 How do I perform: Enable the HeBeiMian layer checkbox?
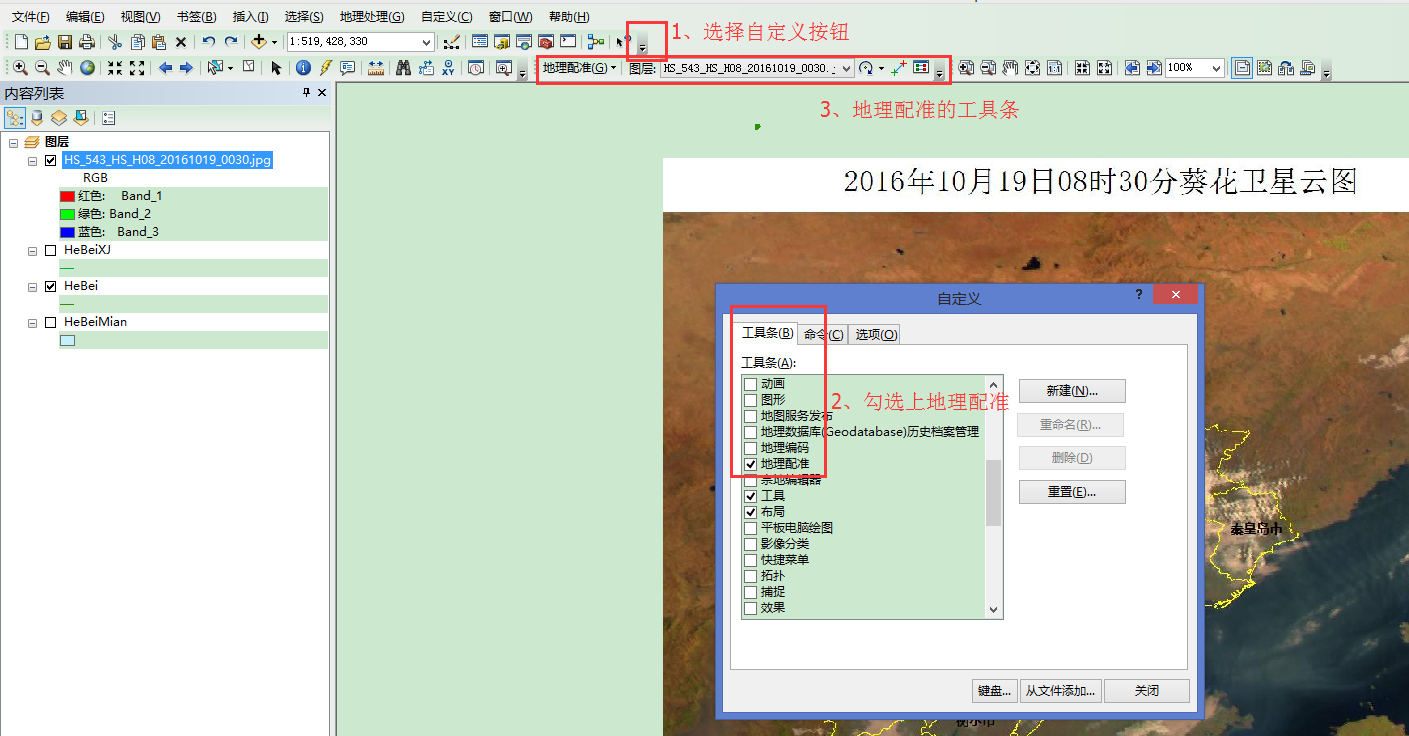click(51, 322)
